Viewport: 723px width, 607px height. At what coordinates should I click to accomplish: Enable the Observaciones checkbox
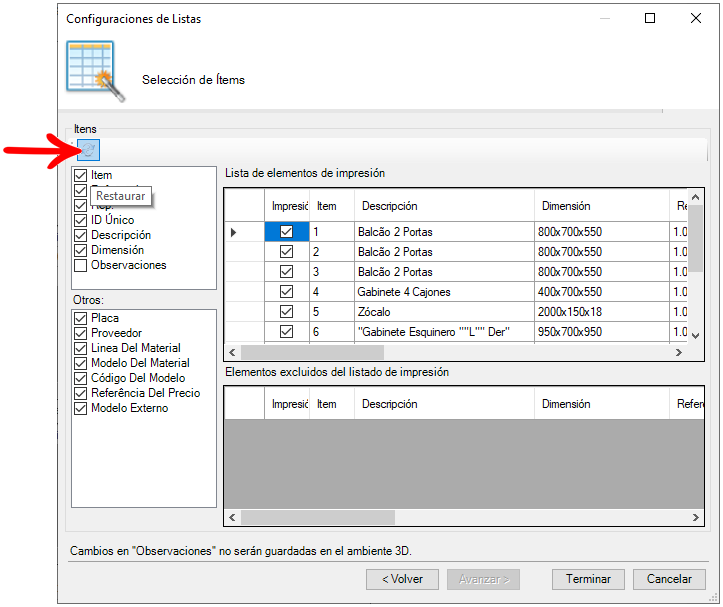[x=81, y=265]
